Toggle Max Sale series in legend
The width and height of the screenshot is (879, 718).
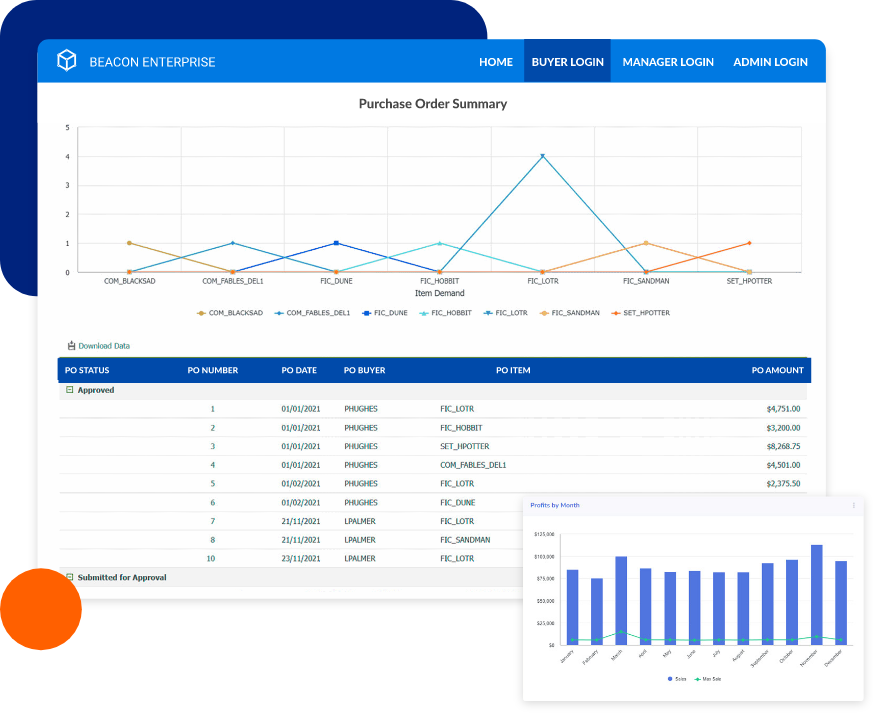[708, 679]
